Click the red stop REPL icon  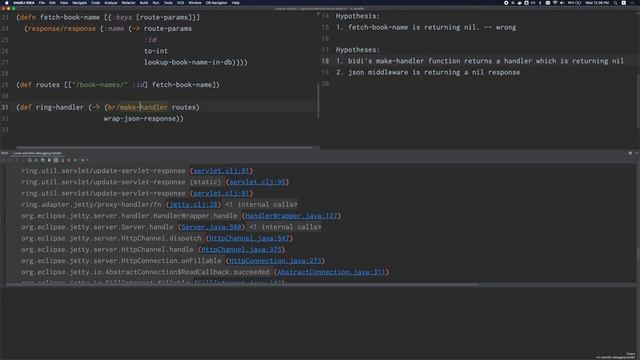click(69, 160)
